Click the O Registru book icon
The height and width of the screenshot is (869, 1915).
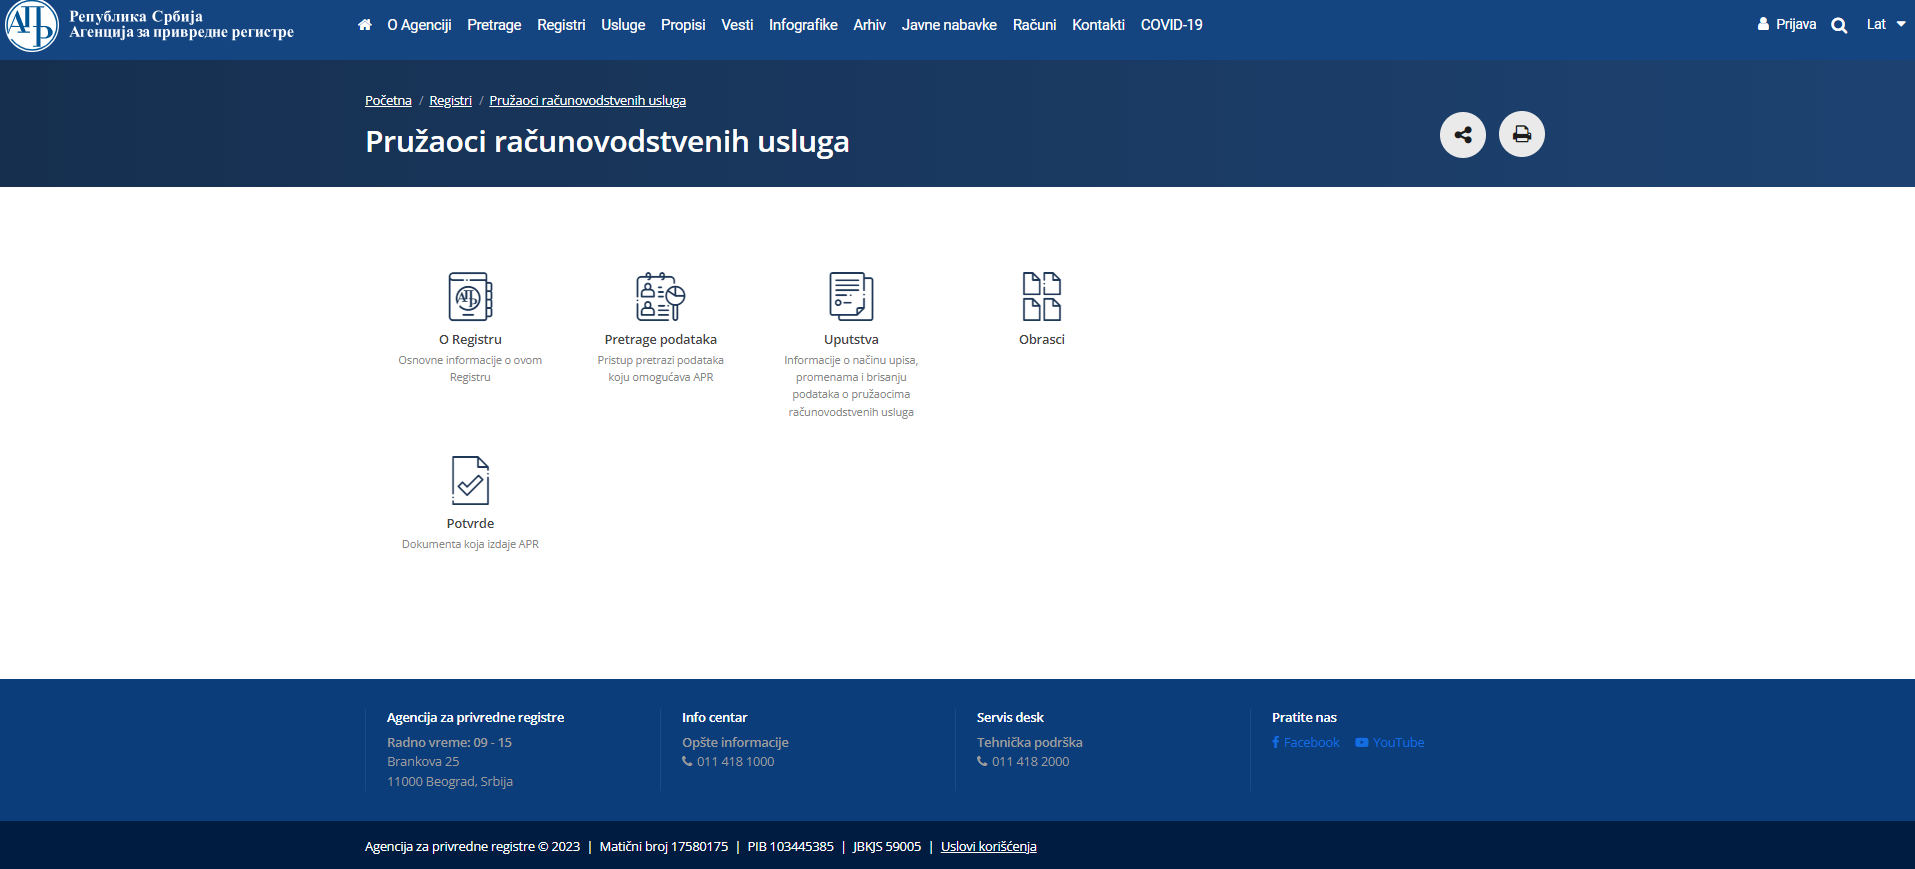click(x=470, y=296)
